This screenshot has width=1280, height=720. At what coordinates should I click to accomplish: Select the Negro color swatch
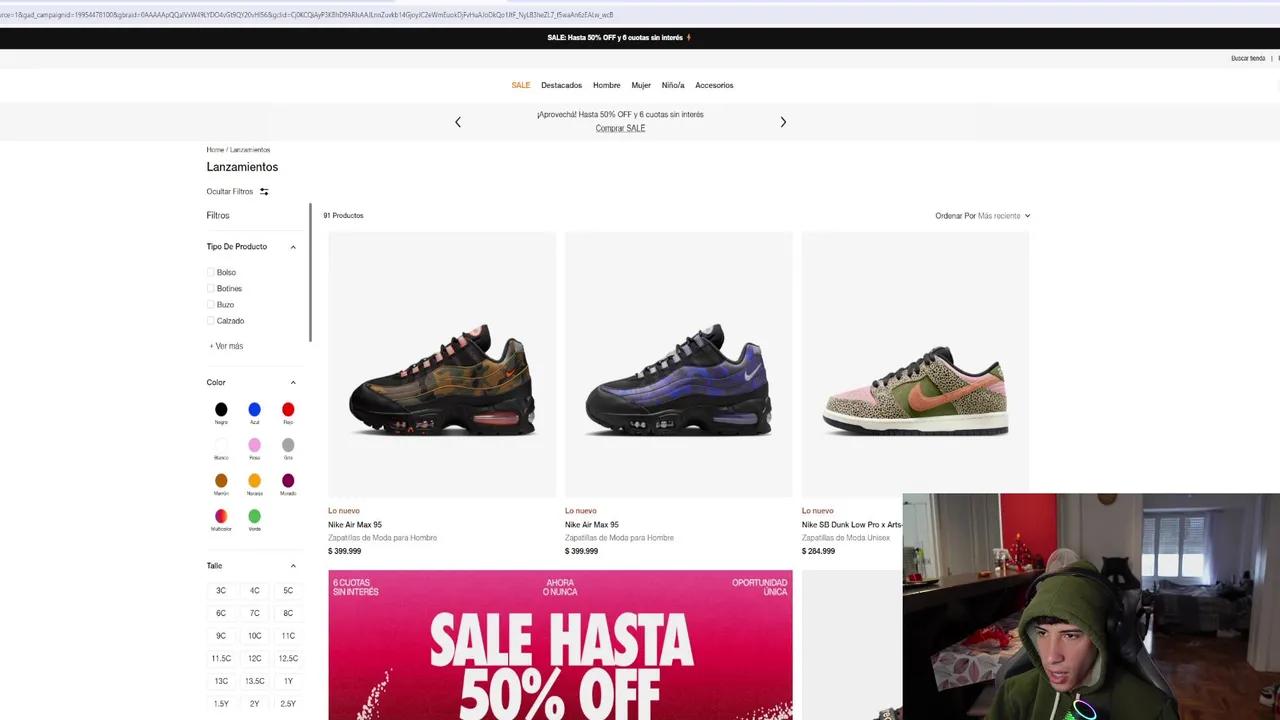point(221,409)
